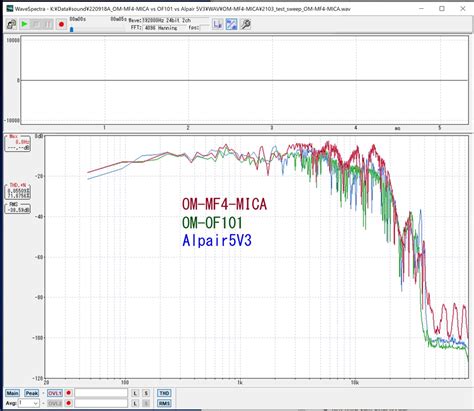
Task: Toggle the Peak hold button
Action: [x=31, y=393]
